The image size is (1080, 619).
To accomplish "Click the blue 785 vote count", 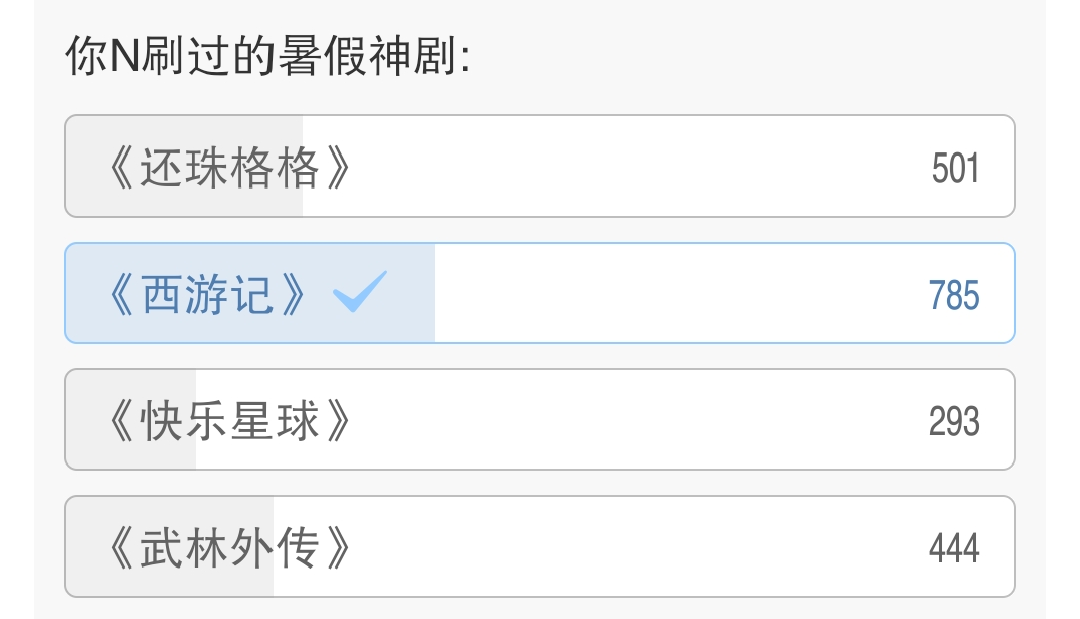I will [x=953, y=296].
